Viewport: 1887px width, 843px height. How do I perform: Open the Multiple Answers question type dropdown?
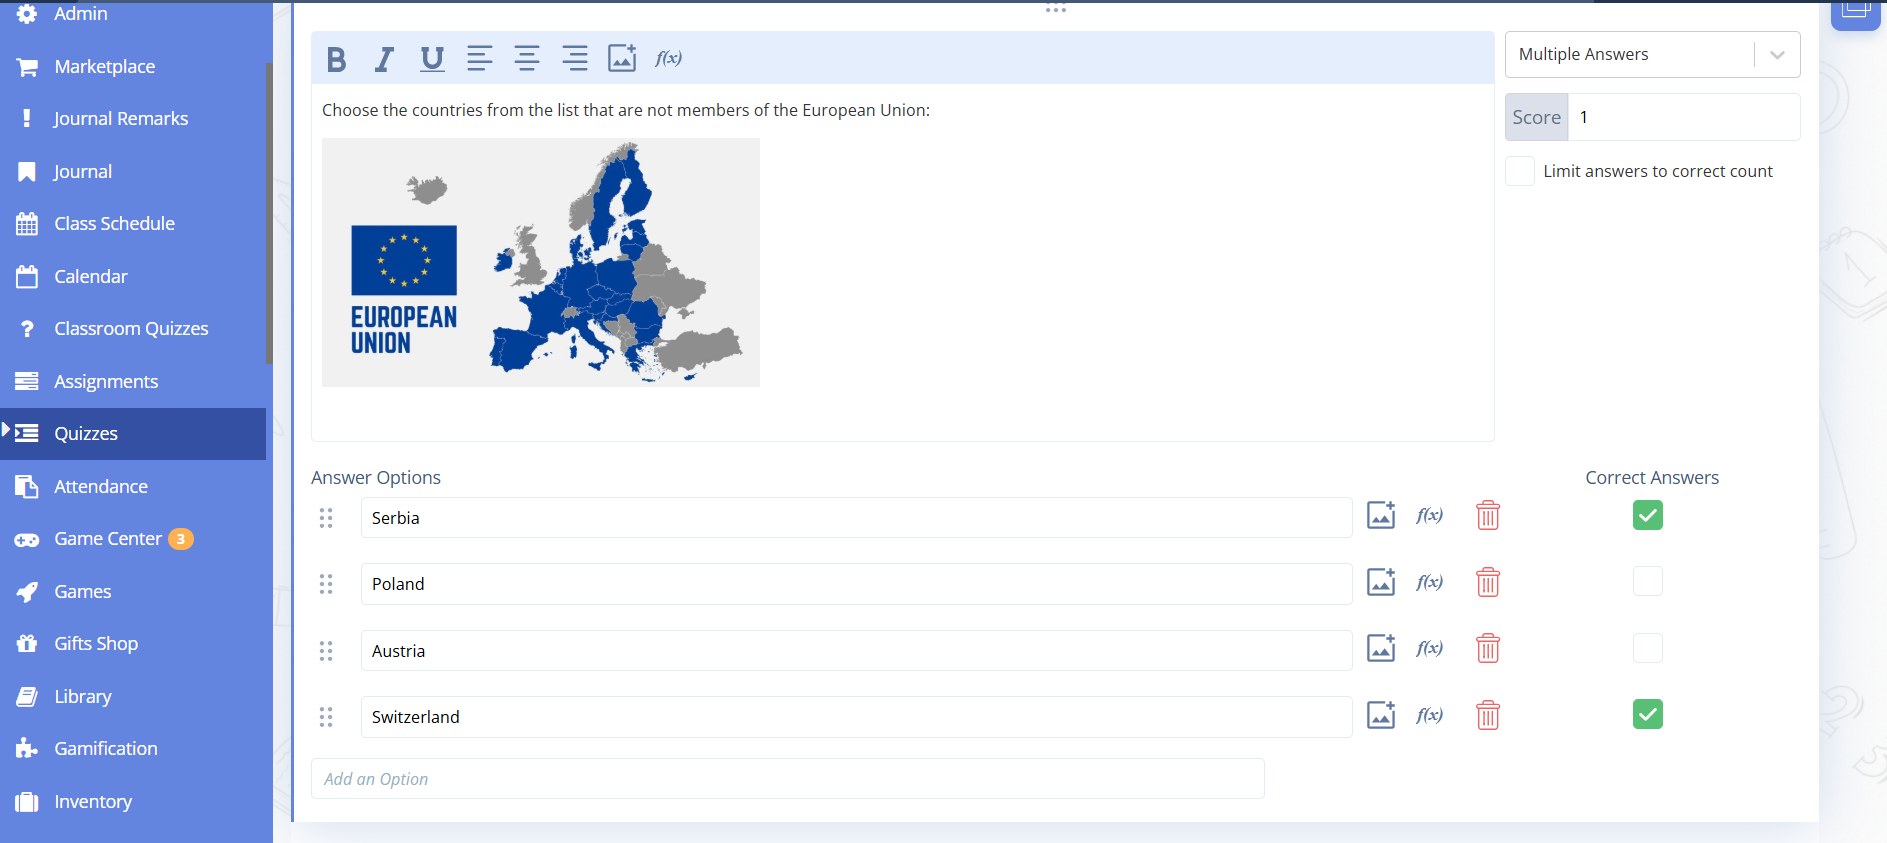[1651, 55]
